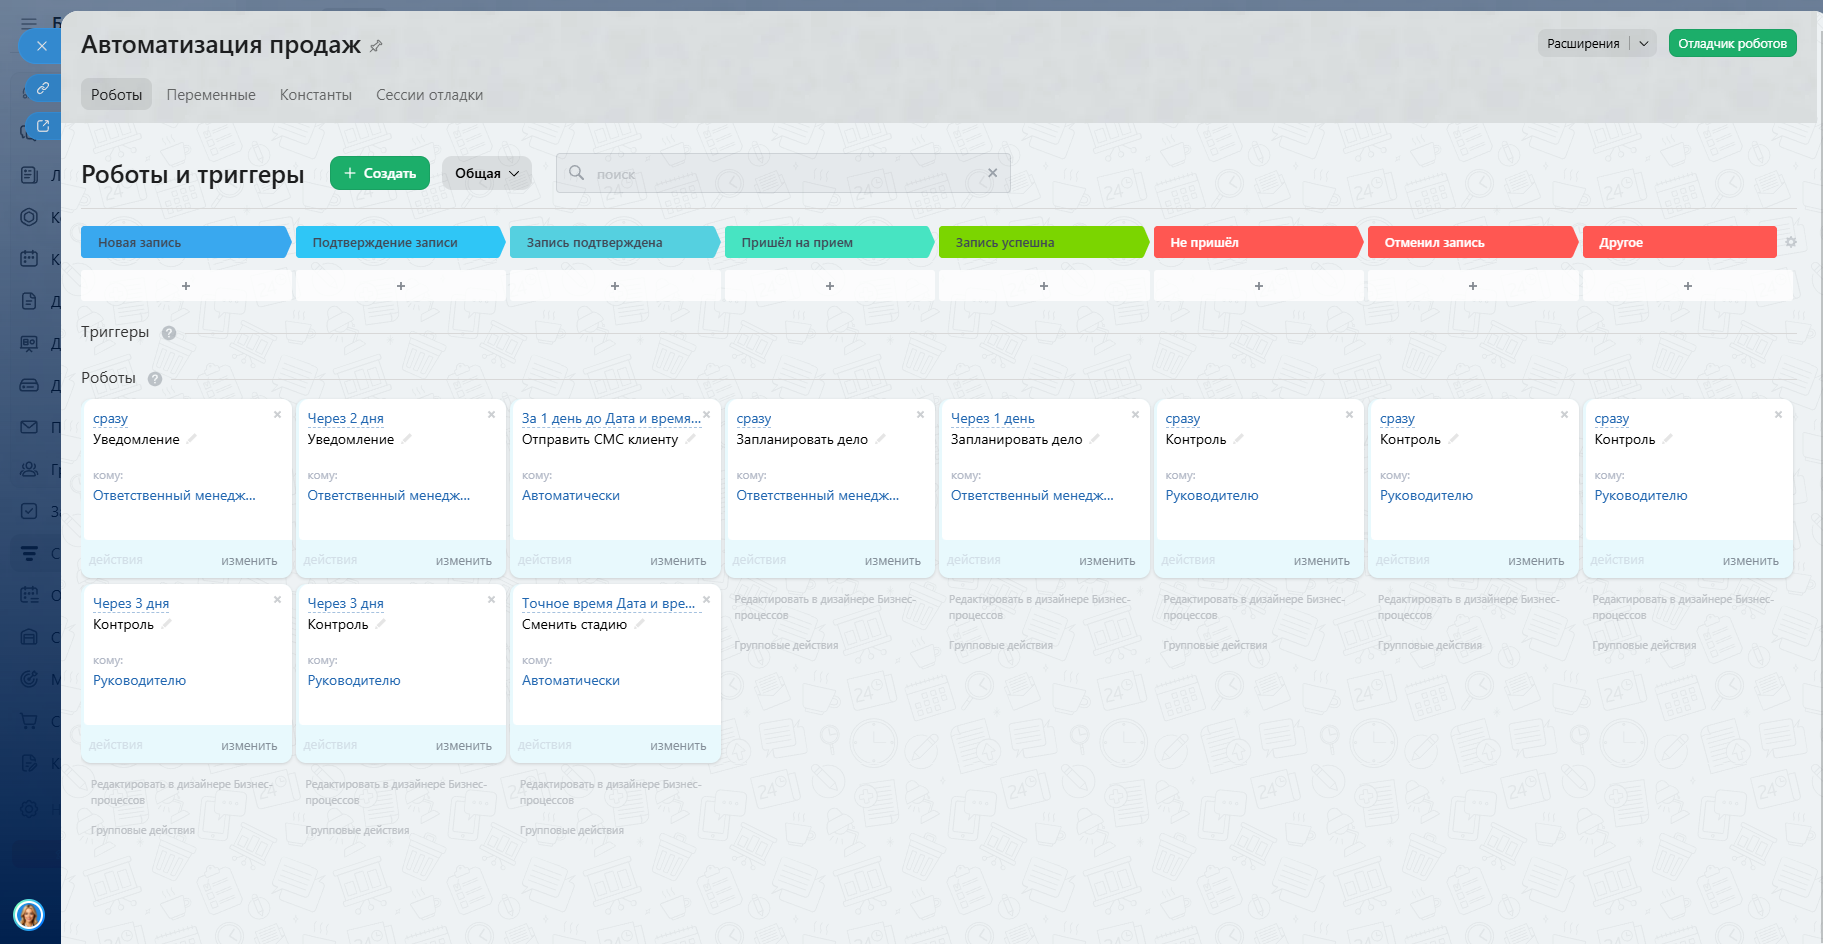Select the Подтверждение записи stage header
The width and height of the screenshot is (1823, 944).
click(x=401, y=242)
